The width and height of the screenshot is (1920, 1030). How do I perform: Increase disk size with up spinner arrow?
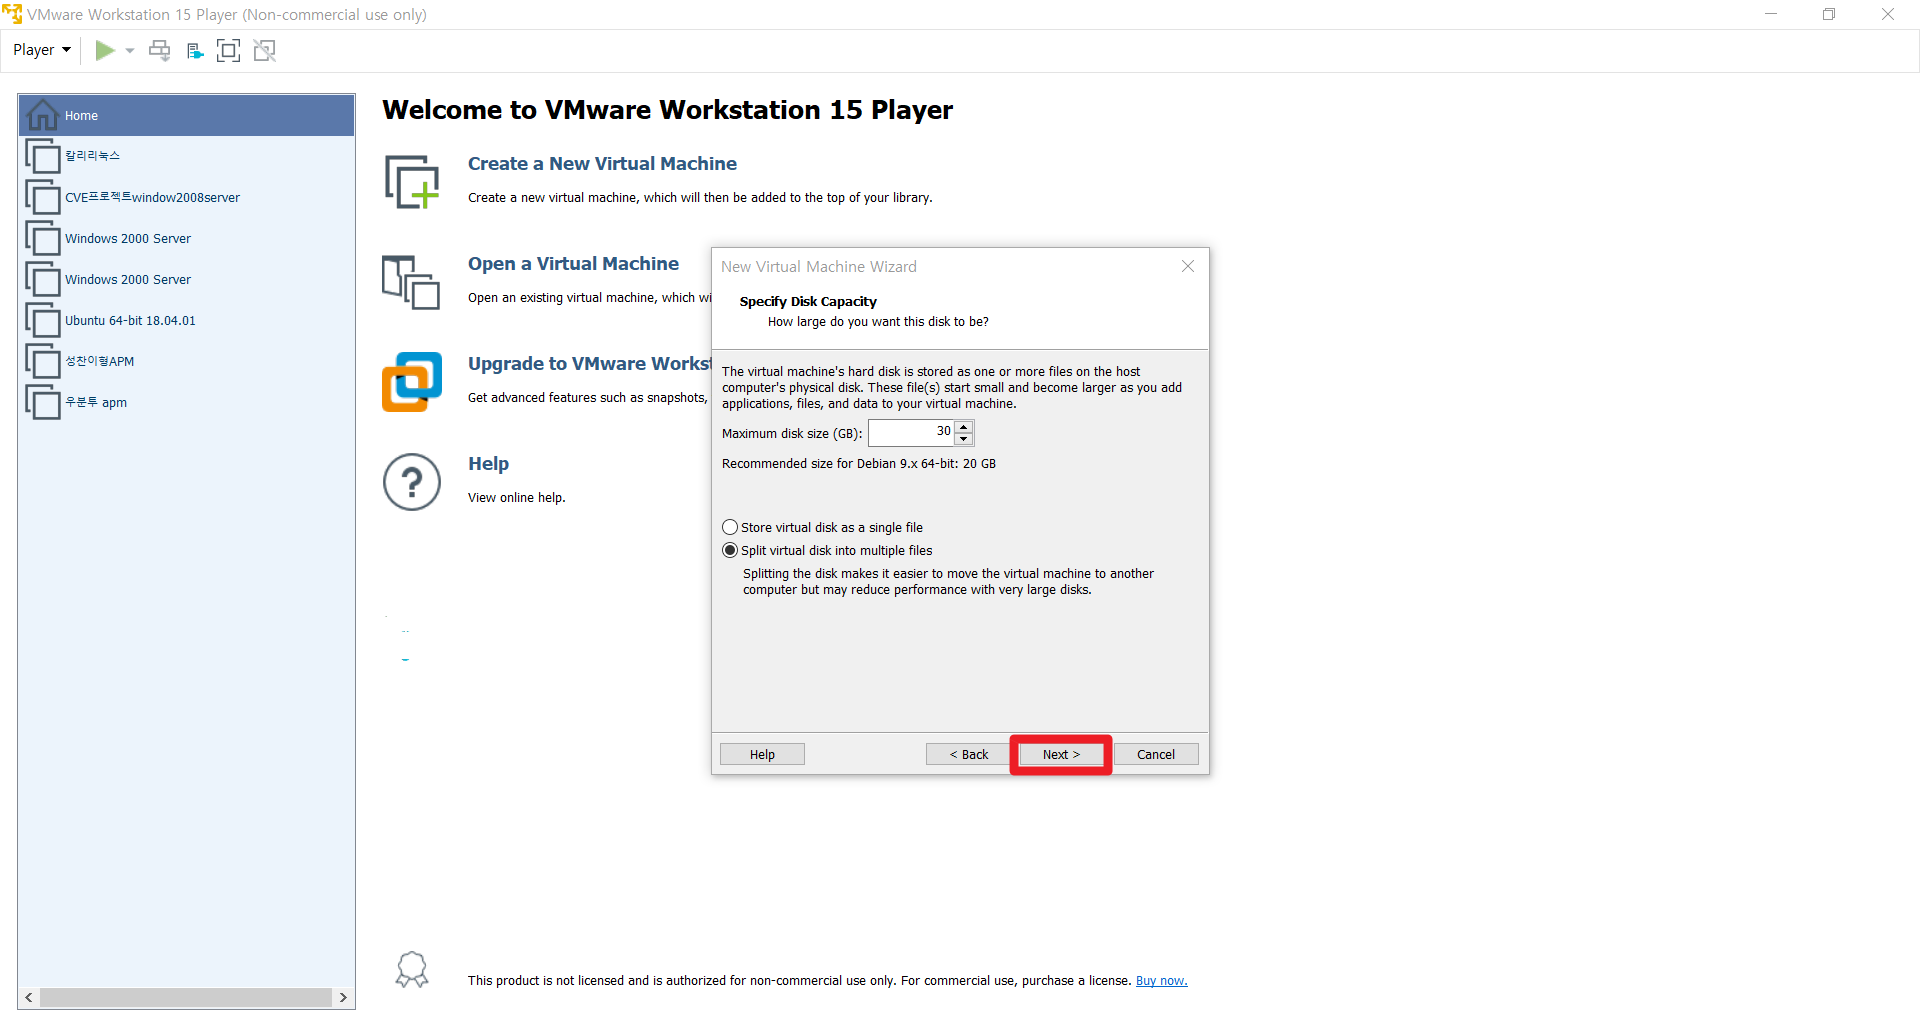click(x=964, y=427)
